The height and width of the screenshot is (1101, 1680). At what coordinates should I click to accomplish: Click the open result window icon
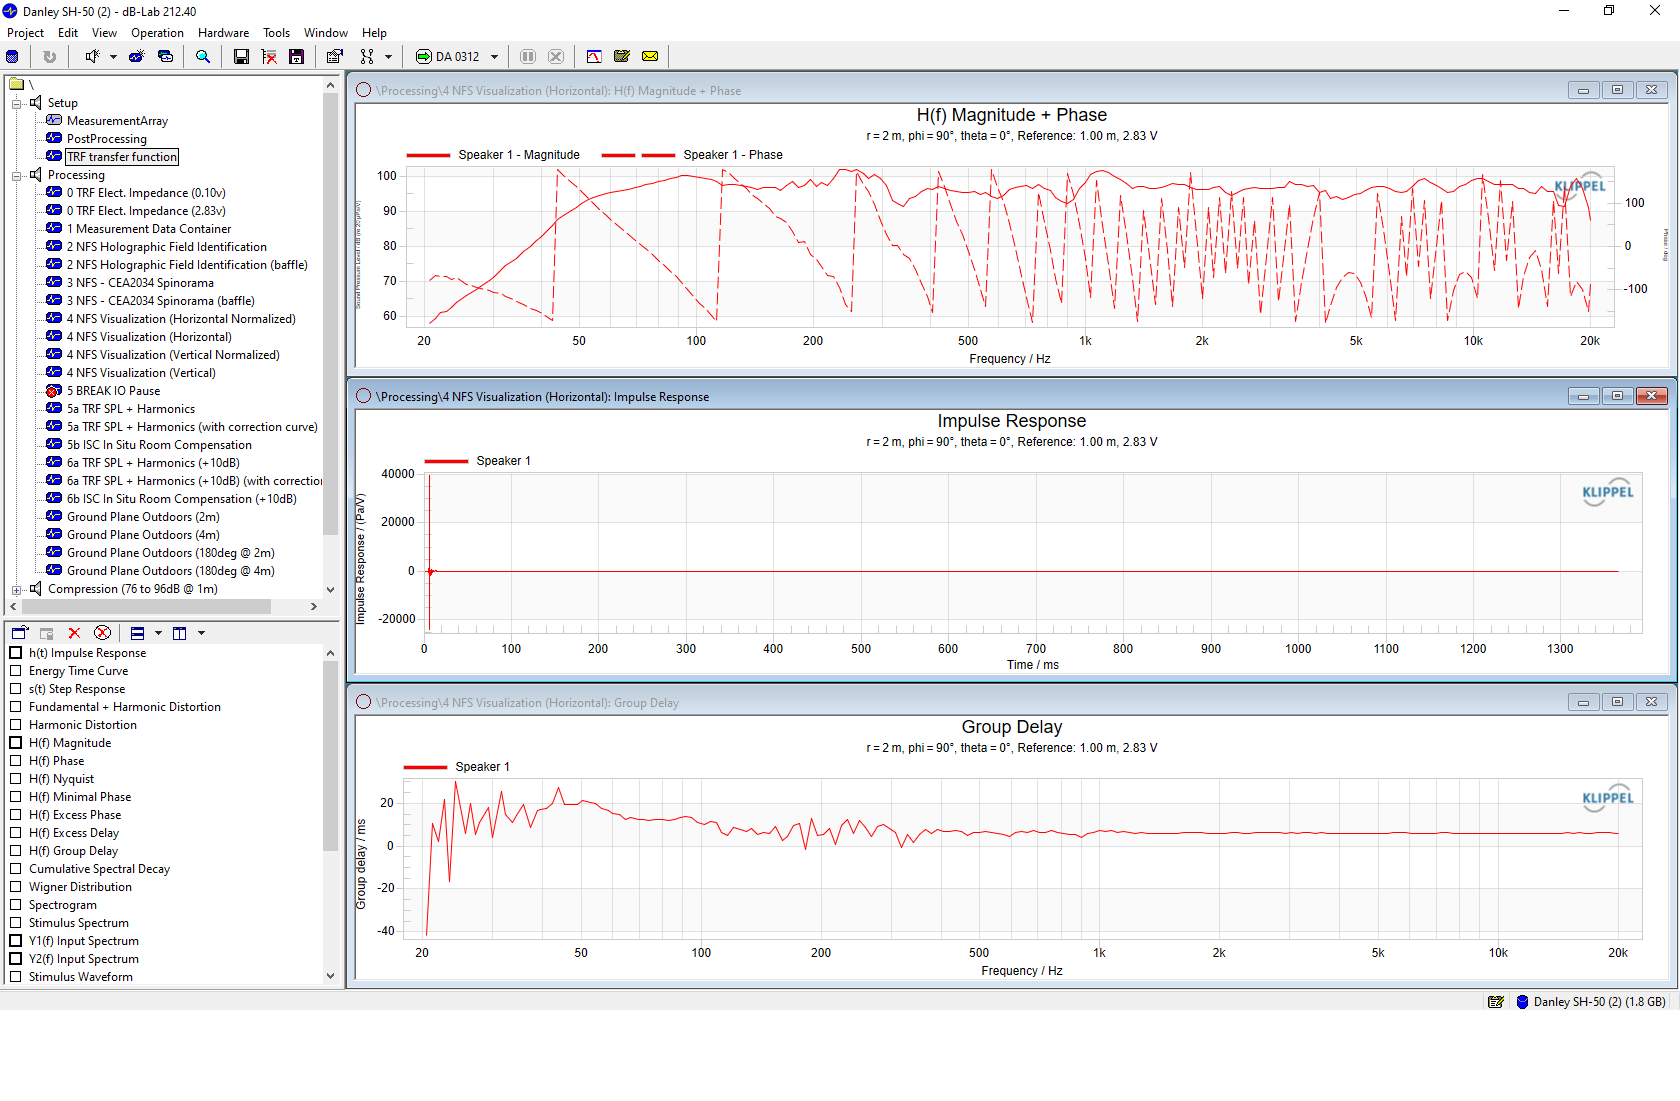19,633
